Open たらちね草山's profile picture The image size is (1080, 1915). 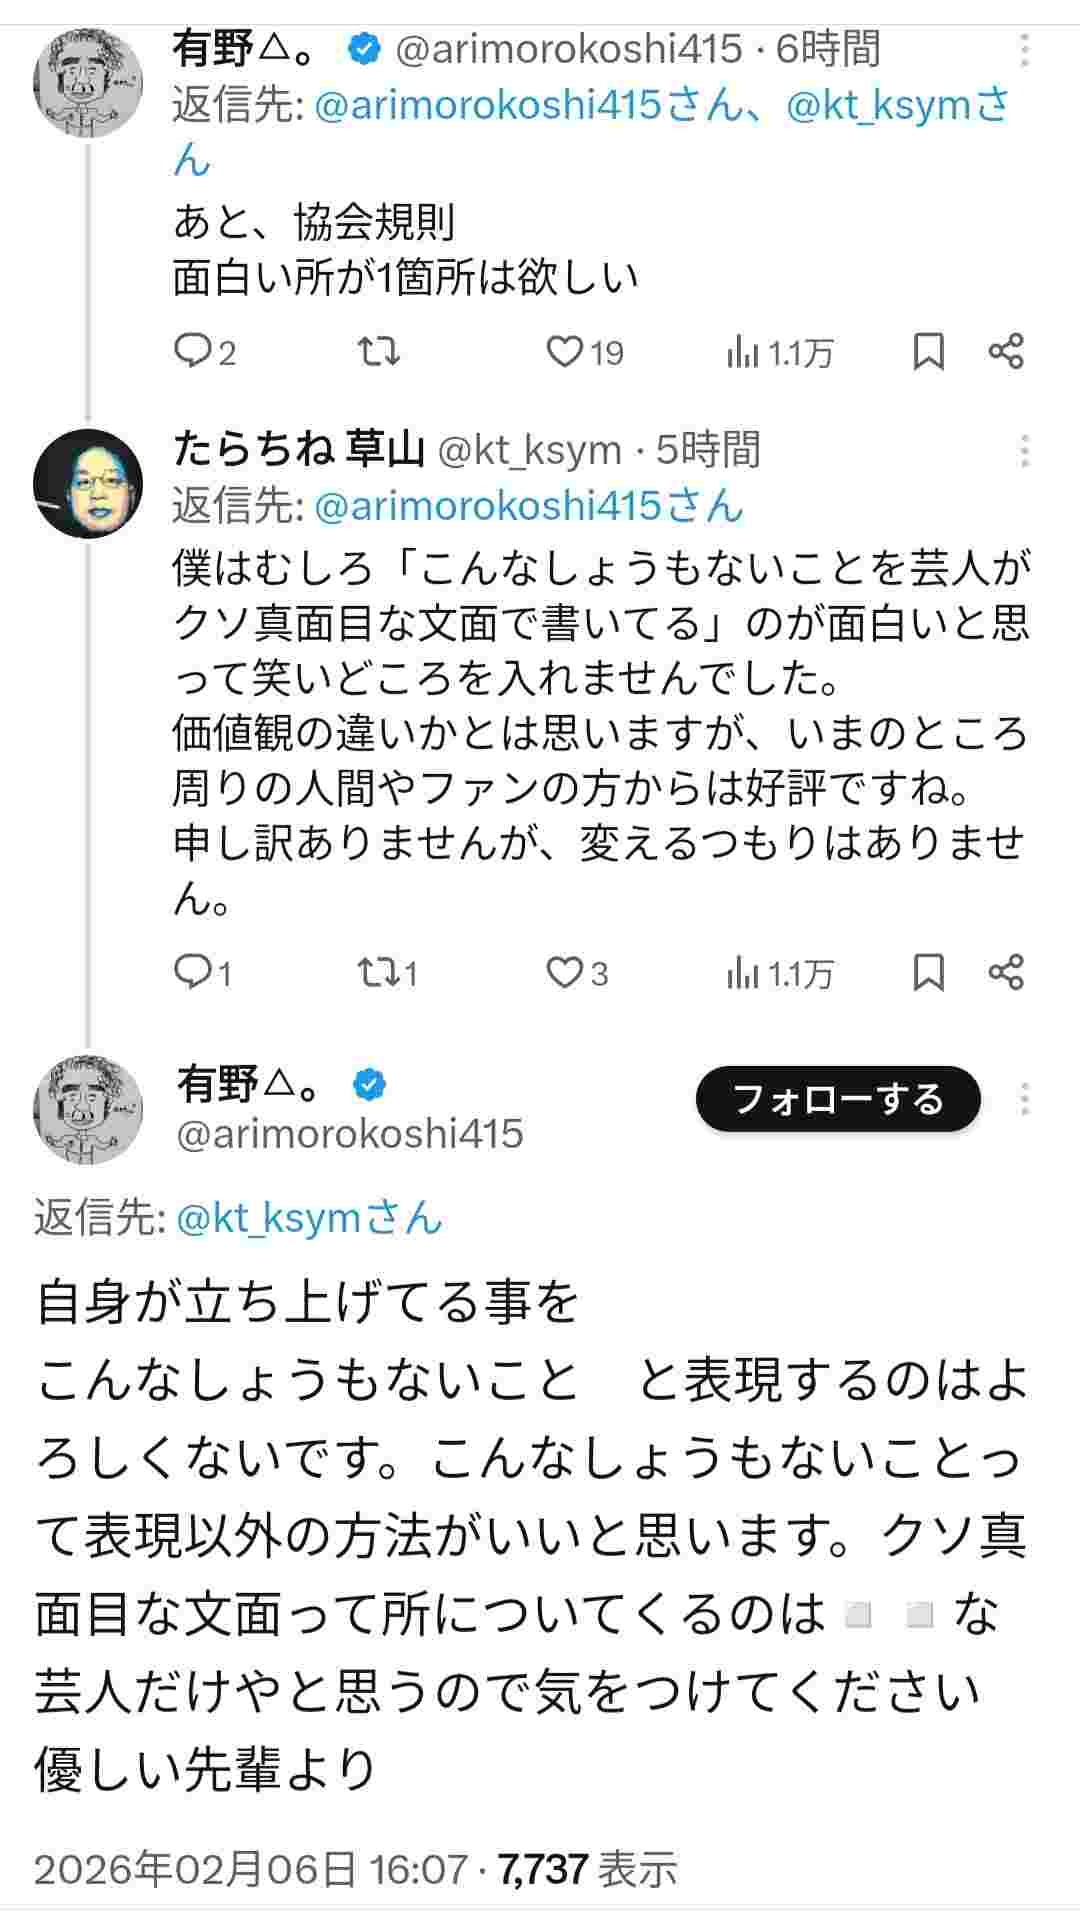[88, 484]
